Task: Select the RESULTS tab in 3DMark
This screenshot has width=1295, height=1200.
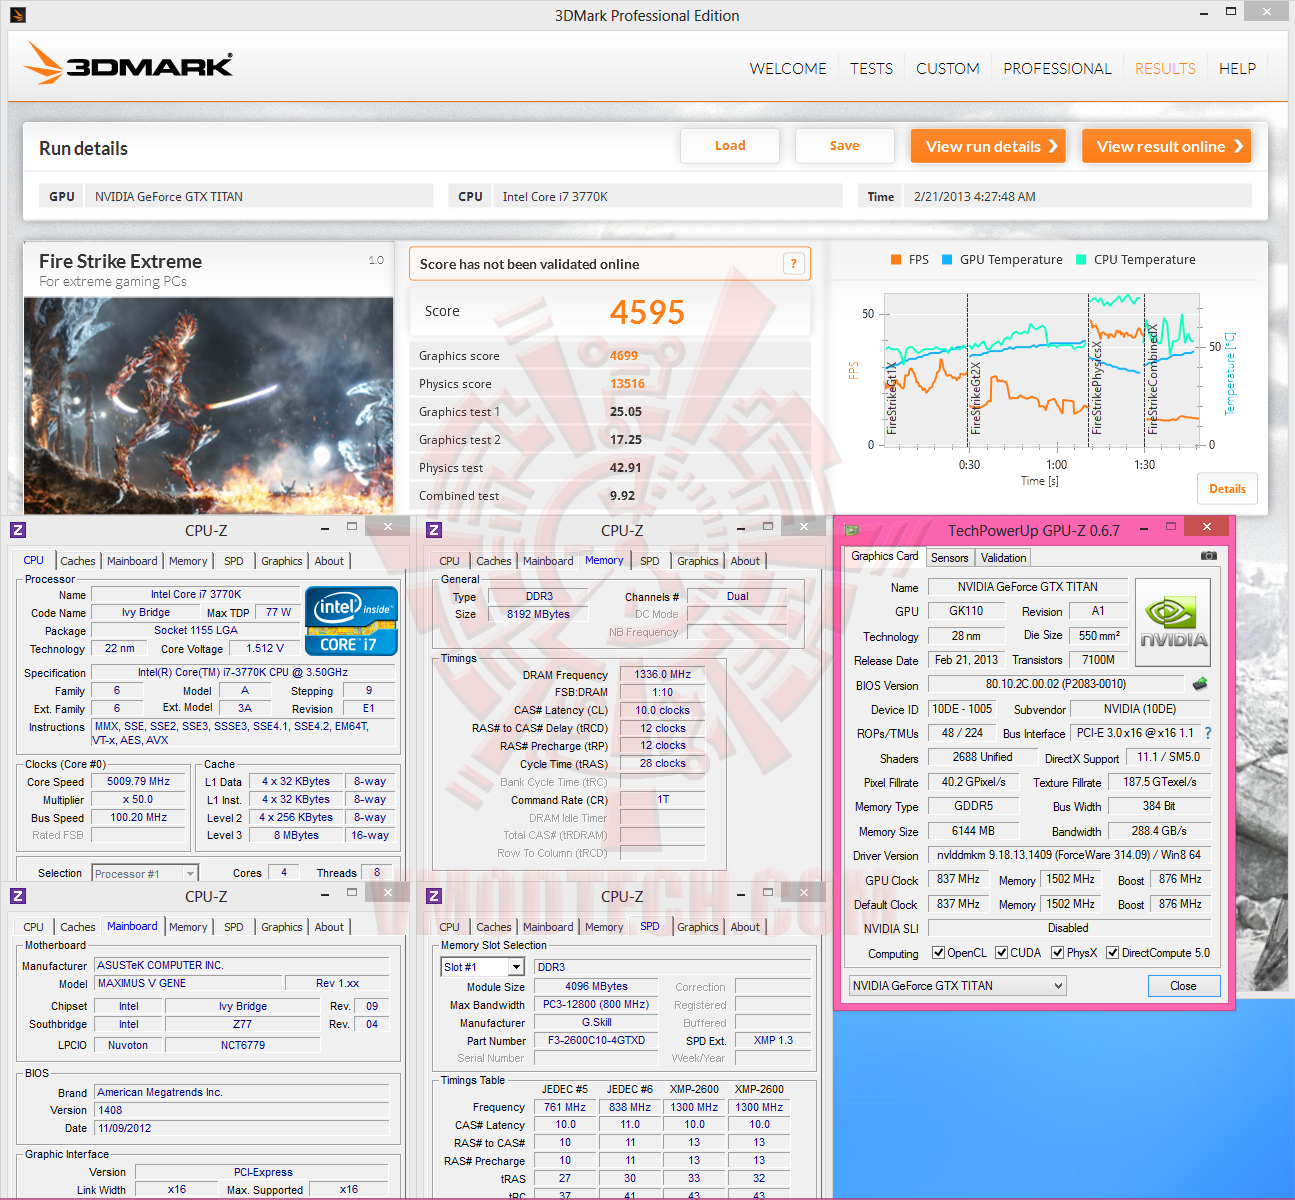Action: [1165, 69]
